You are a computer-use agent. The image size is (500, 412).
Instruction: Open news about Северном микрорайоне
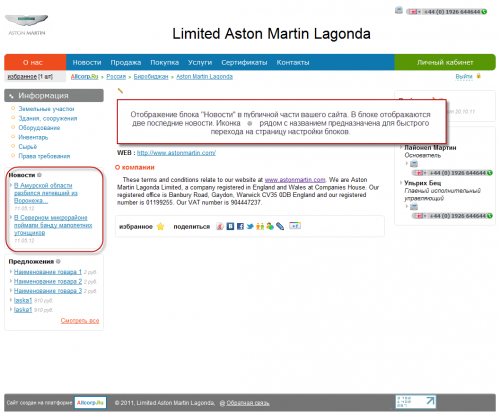coord(53,225)
